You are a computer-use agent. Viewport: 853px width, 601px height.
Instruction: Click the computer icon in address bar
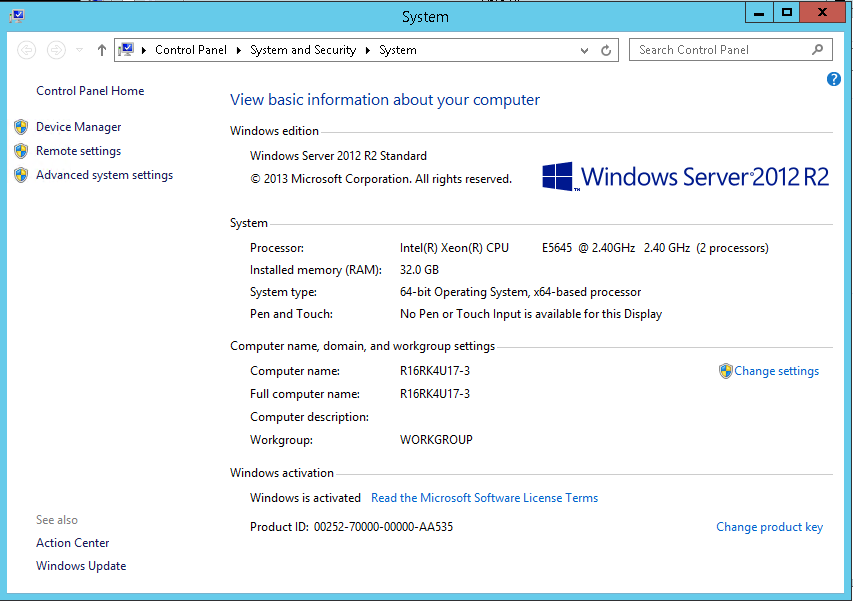[127, 50]
